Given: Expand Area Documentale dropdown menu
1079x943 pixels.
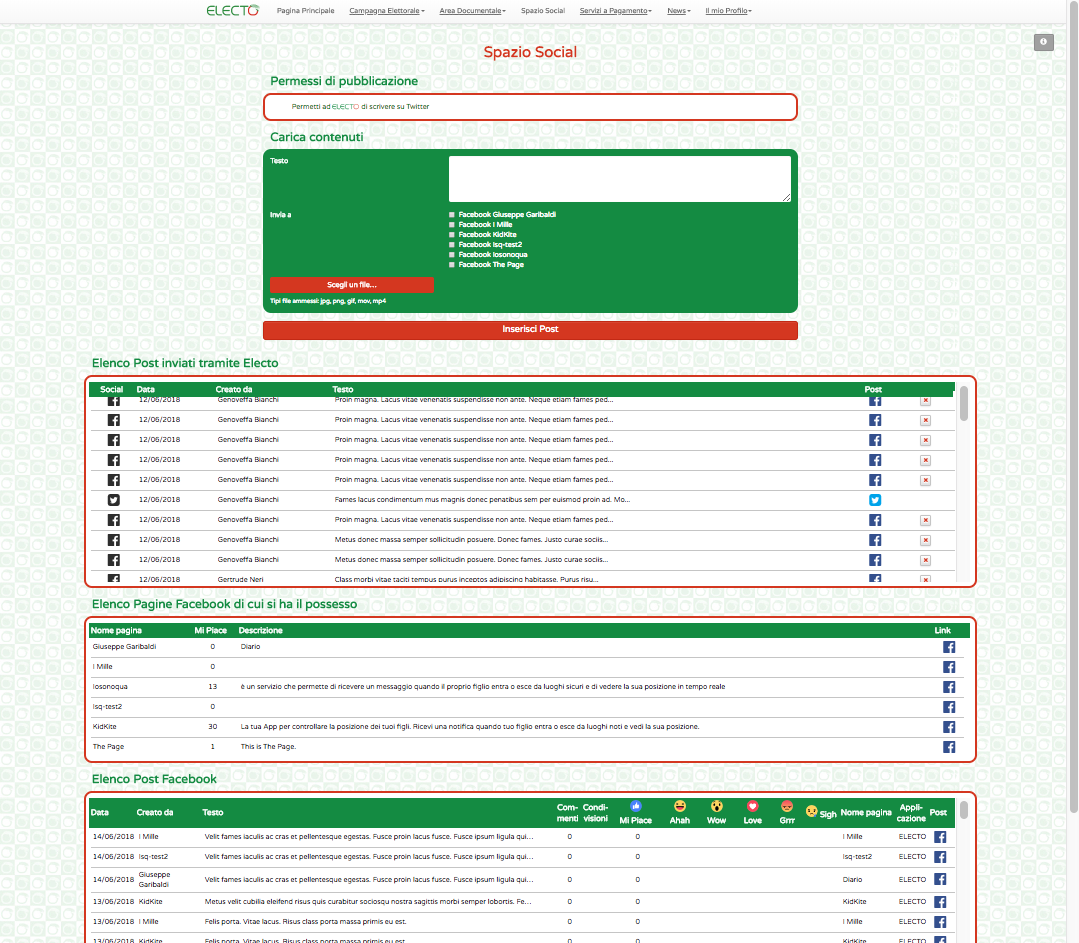Looking at the screenshot, I should click(x=473, y=10).
